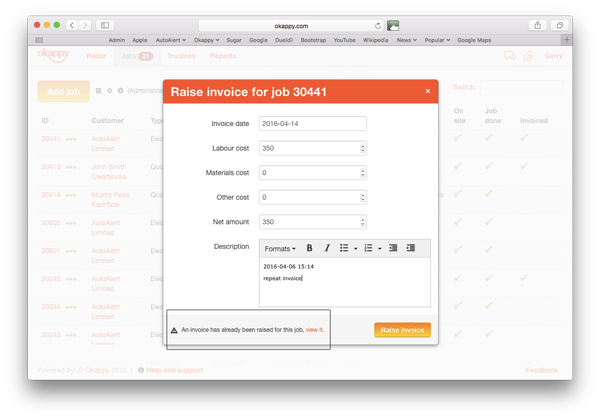600x419 pixels.
Task: Expand bullet list style options
Action: coord(355,248)
